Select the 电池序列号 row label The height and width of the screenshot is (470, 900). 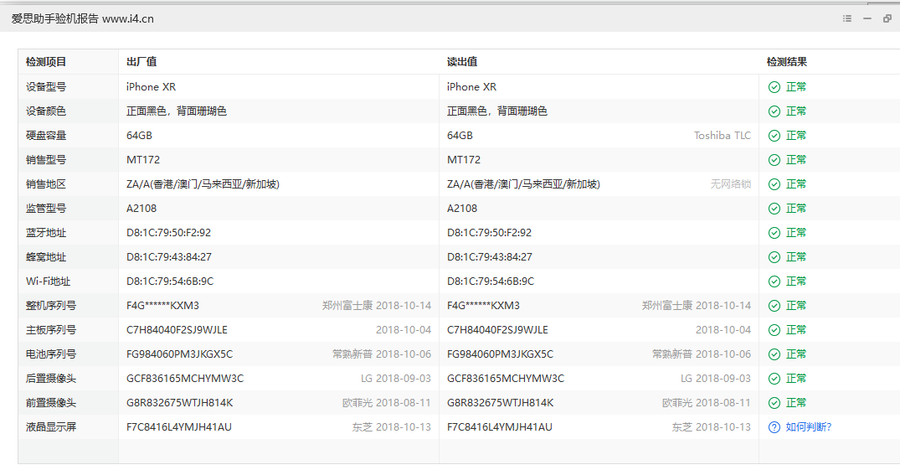tap(51, 354)
